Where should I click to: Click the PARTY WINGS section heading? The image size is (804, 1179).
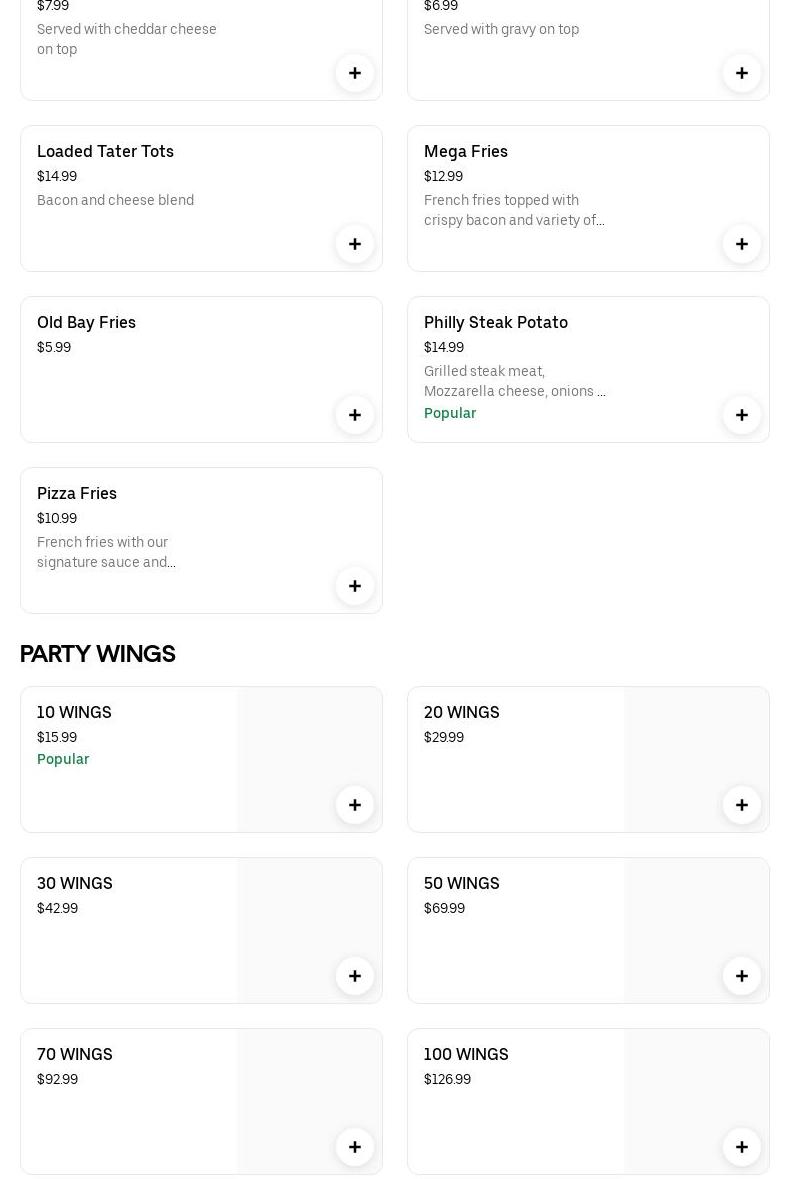[98, 654]
